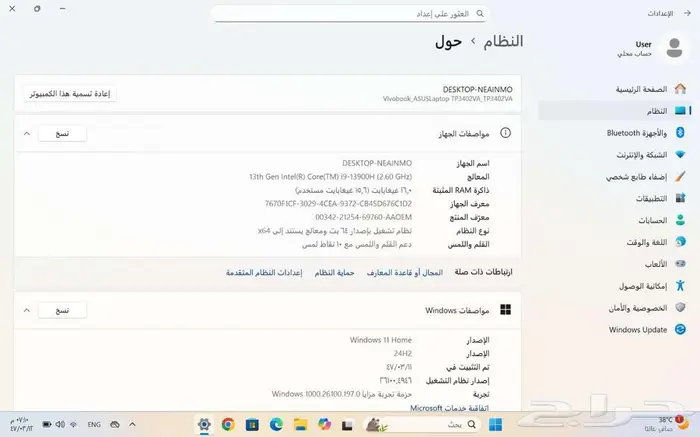
Task: Click نسخ button for Windows specifications
Action: (x=62, y=310)
